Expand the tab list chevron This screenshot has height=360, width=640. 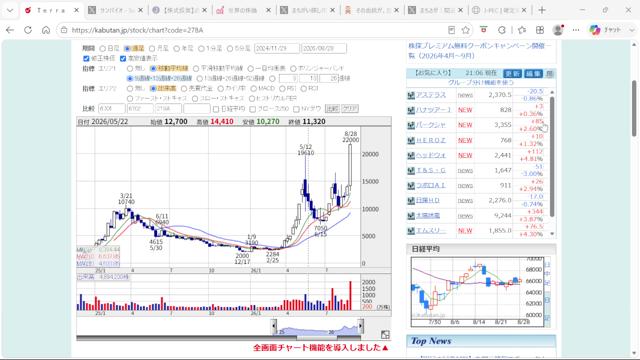click(10, 11)
